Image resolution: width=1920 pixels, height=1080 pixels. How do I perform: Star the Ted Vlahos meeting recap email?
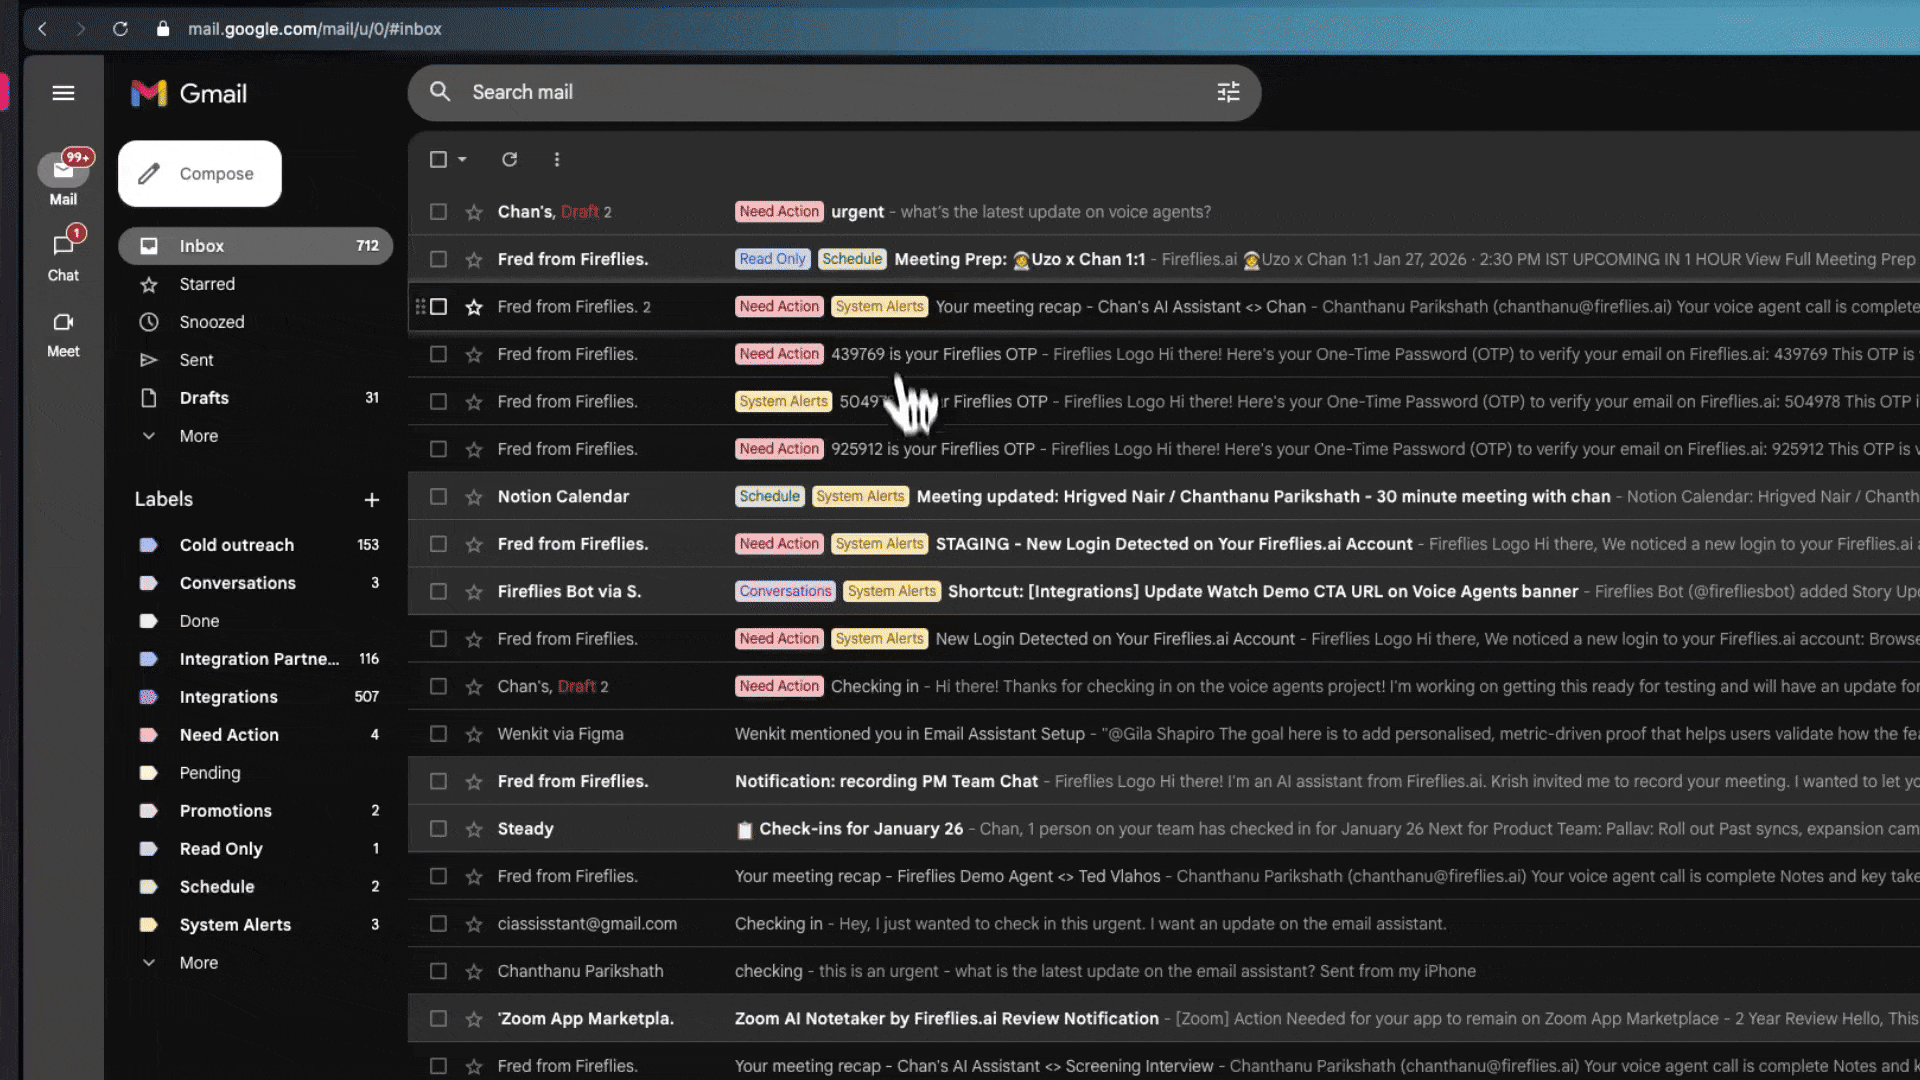click(474, 877)
